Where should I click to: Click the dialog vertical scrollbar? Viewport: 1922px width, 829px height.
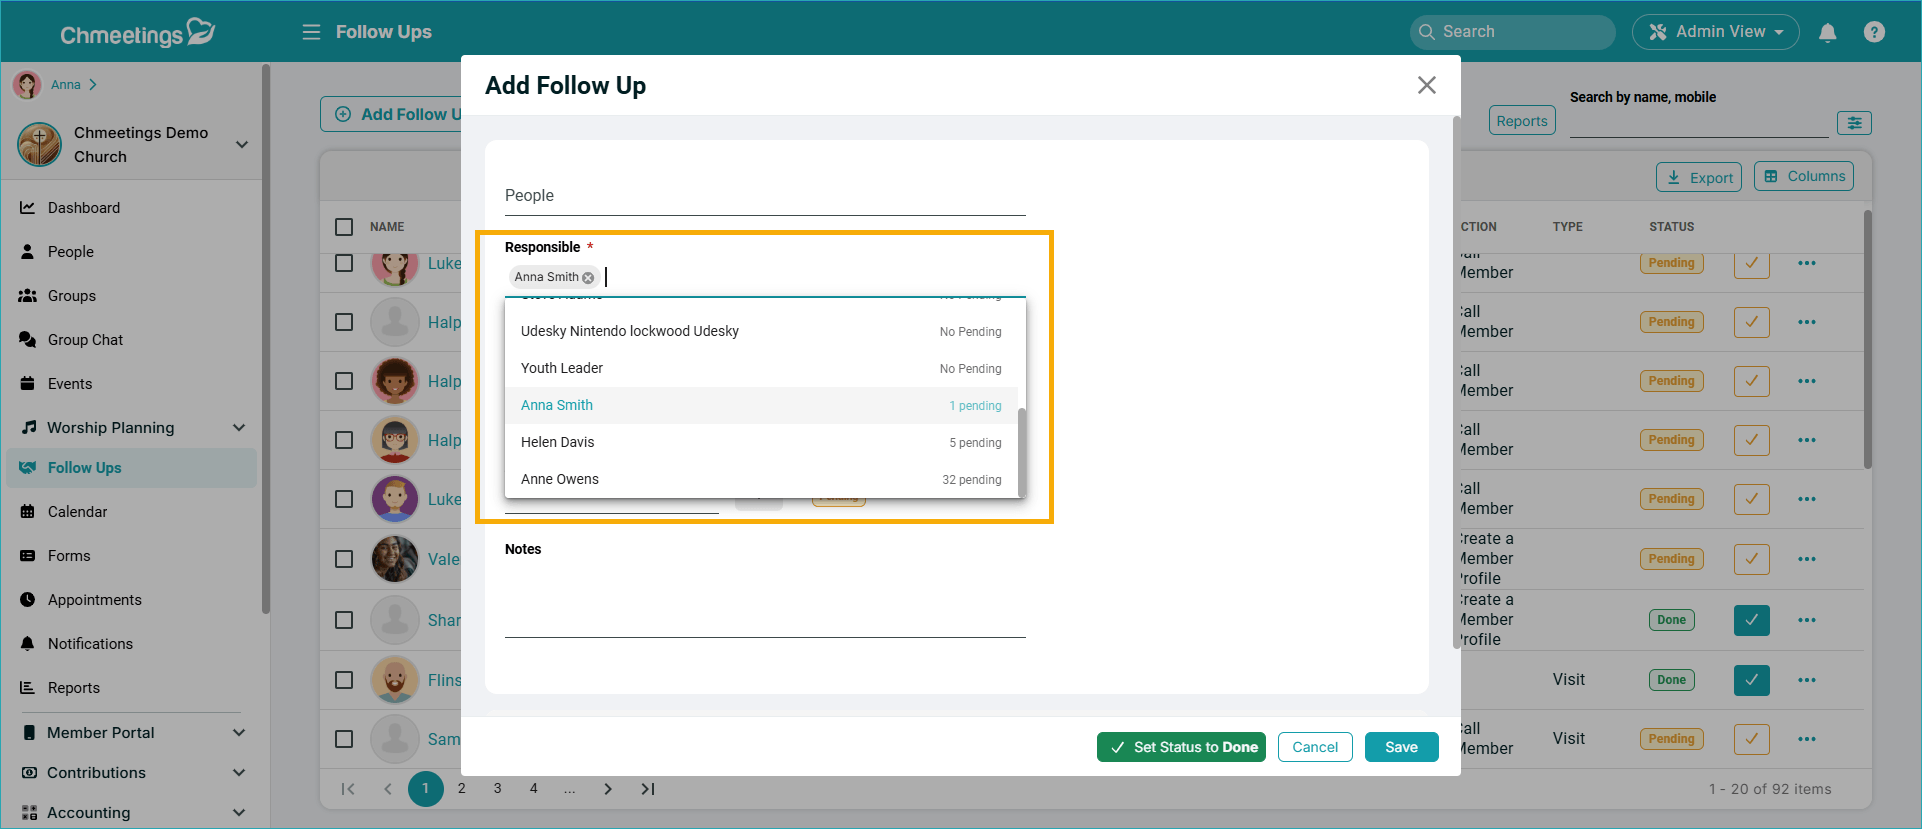[1457, 383]
